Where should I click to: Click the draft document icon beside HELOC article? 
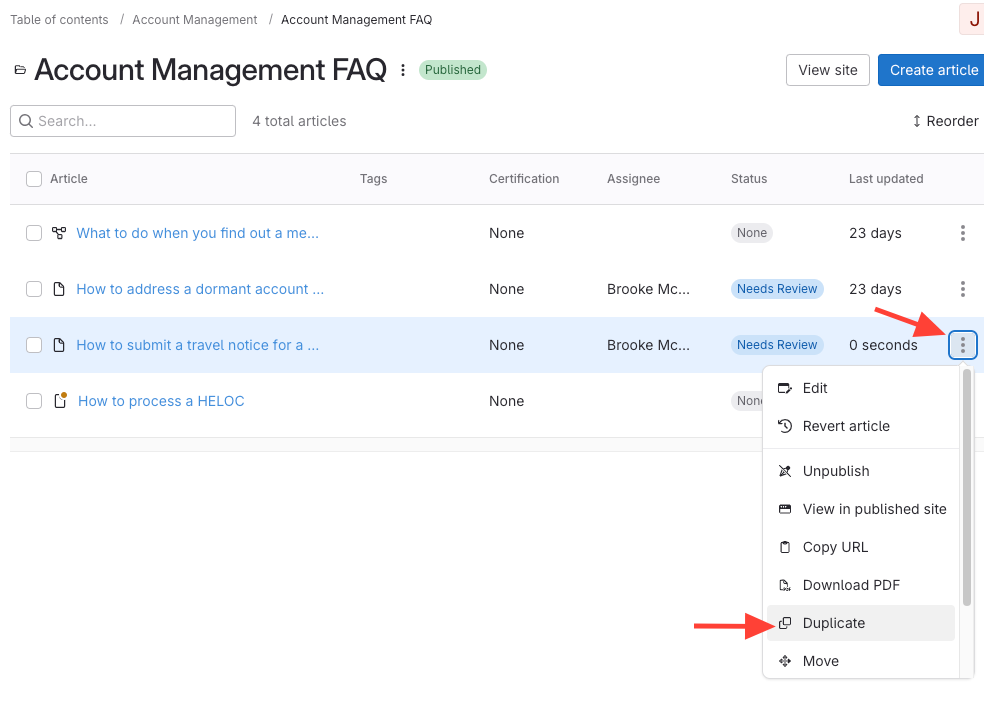pyautogui.click(x=60, y=401)
